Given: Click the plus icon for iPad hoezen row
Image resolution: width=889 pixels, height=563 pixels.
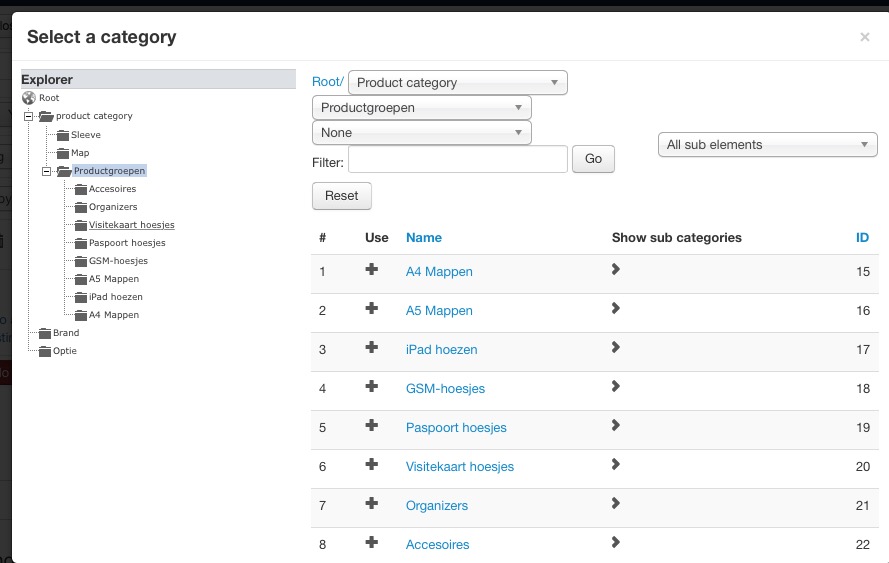Looking at the screenshot, I should 371,347.
